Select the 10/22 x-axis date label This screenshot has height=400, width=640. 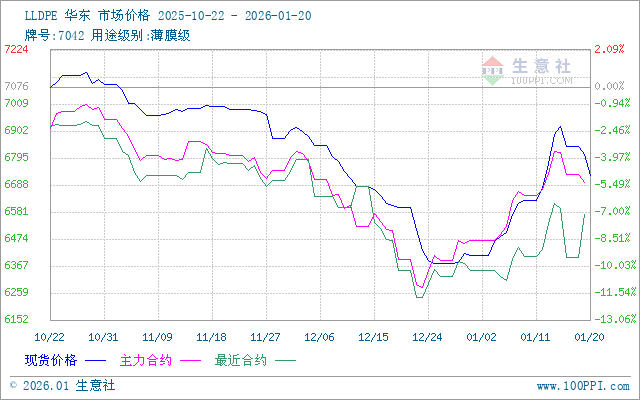click(x=49, y=336)
